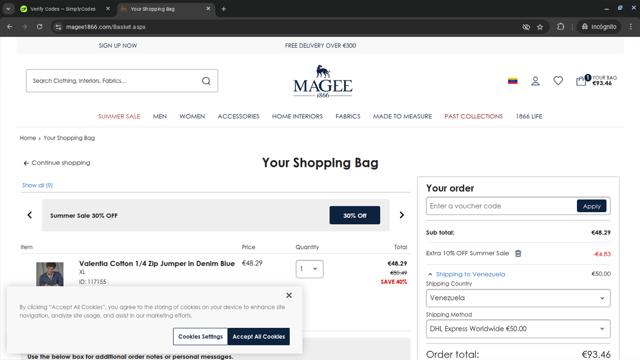
Task: Open 1866 Life menu
Action: pos(529,116)
